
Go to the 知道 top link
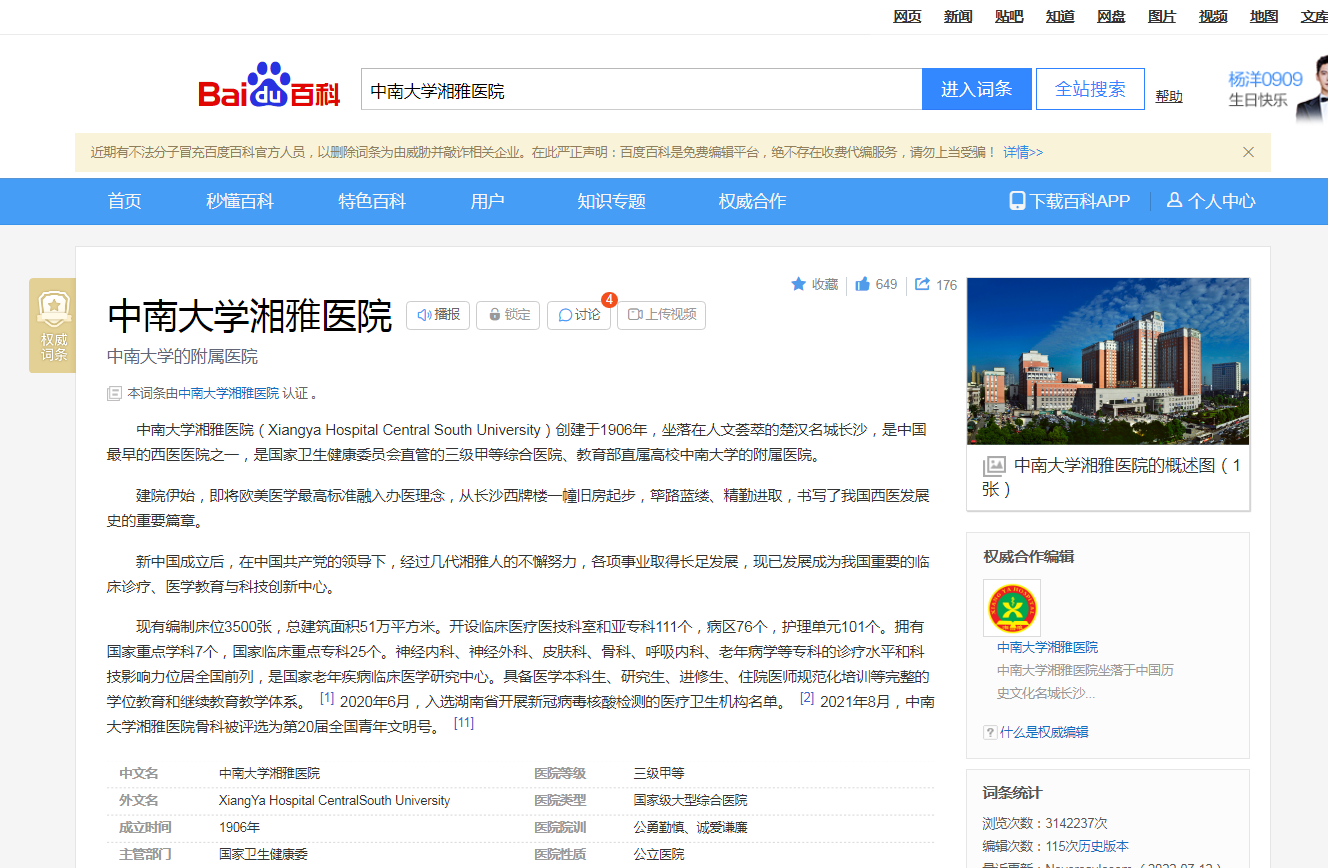(1060, 16)
